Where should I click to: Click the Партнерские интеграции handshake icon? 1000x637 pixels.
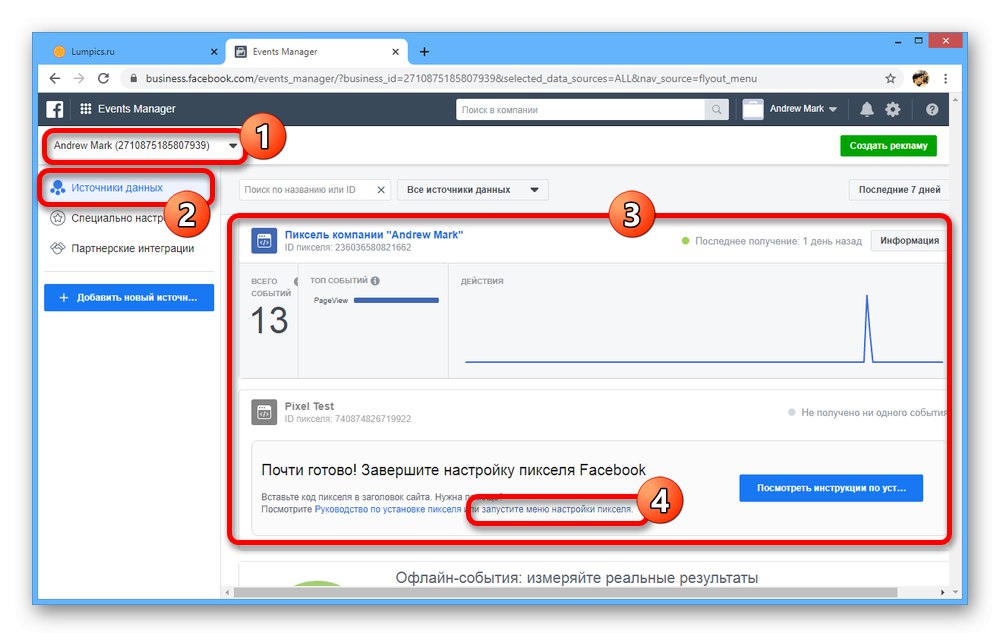coord(58,248)
